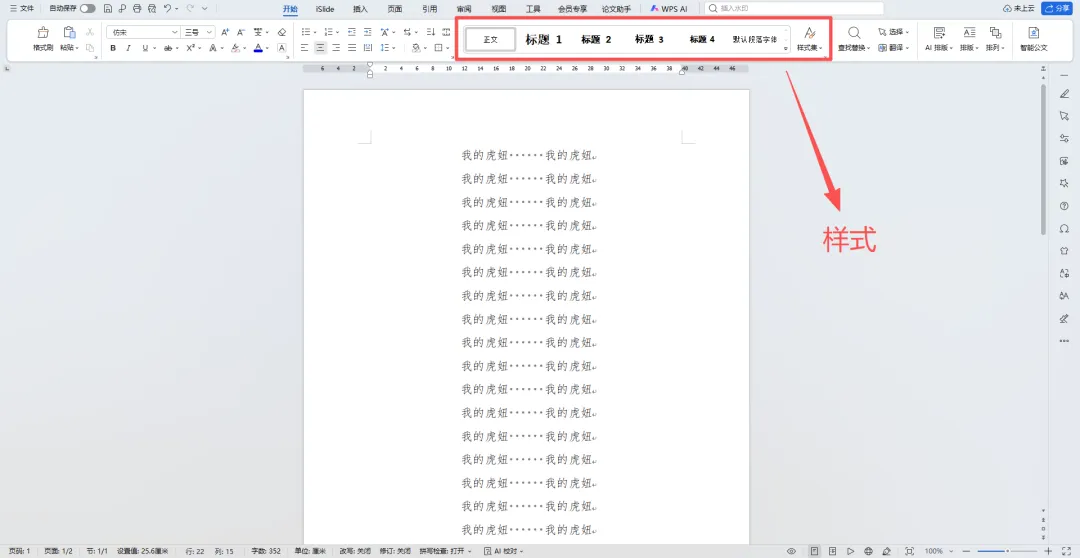This screenshot has height=558, width=1080.
Task: Click the AI layout (AI 排版) icon
Action: [939, 33]
